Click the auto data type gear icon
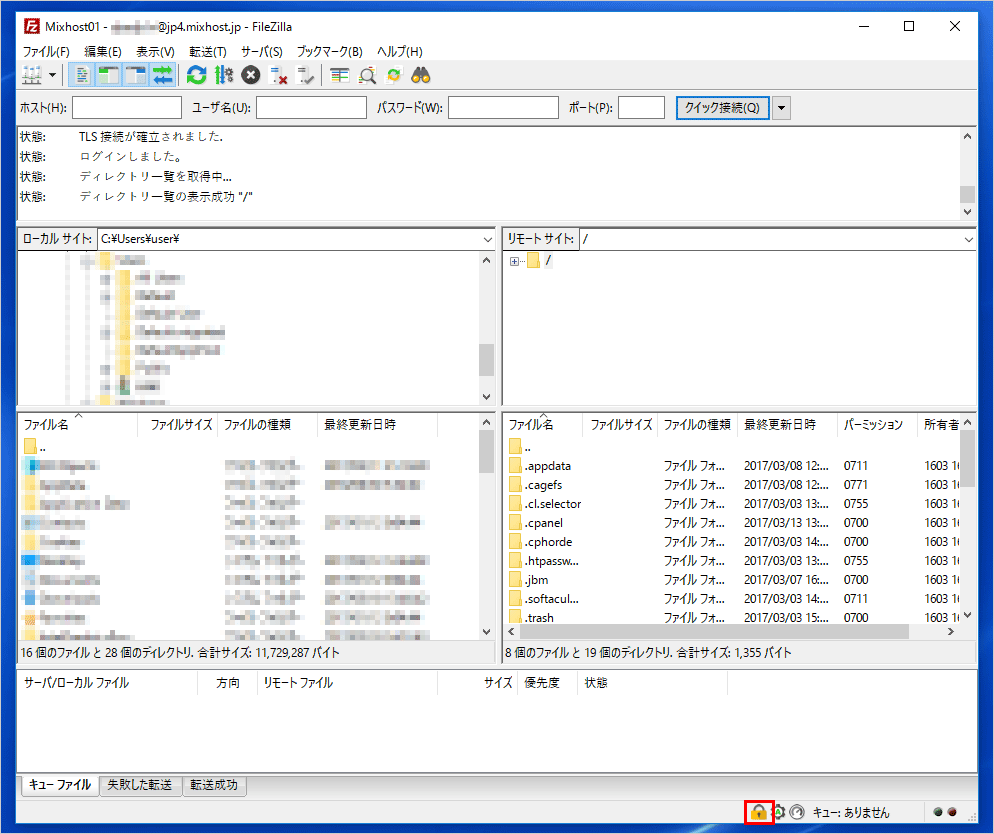 click(779, 812)
